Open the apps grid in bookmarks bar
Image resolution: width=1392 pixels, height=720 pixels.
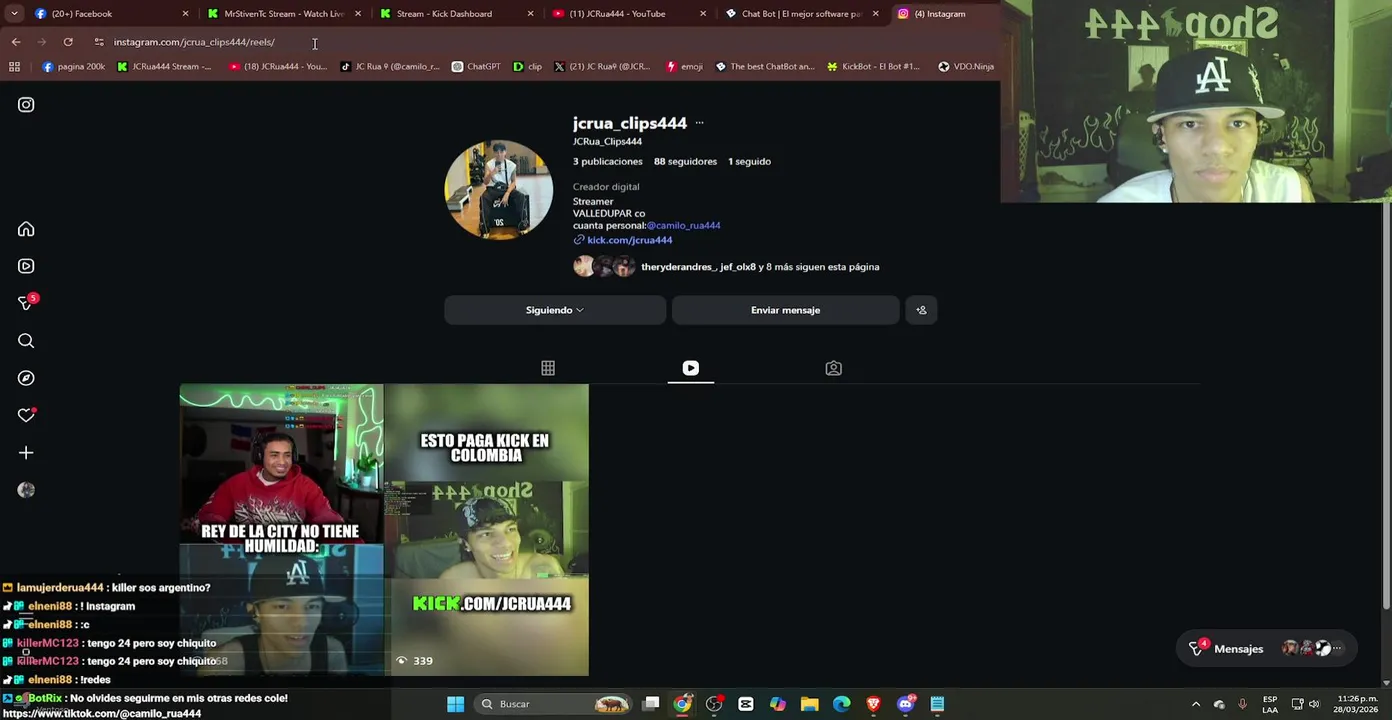tap(14, 67)
